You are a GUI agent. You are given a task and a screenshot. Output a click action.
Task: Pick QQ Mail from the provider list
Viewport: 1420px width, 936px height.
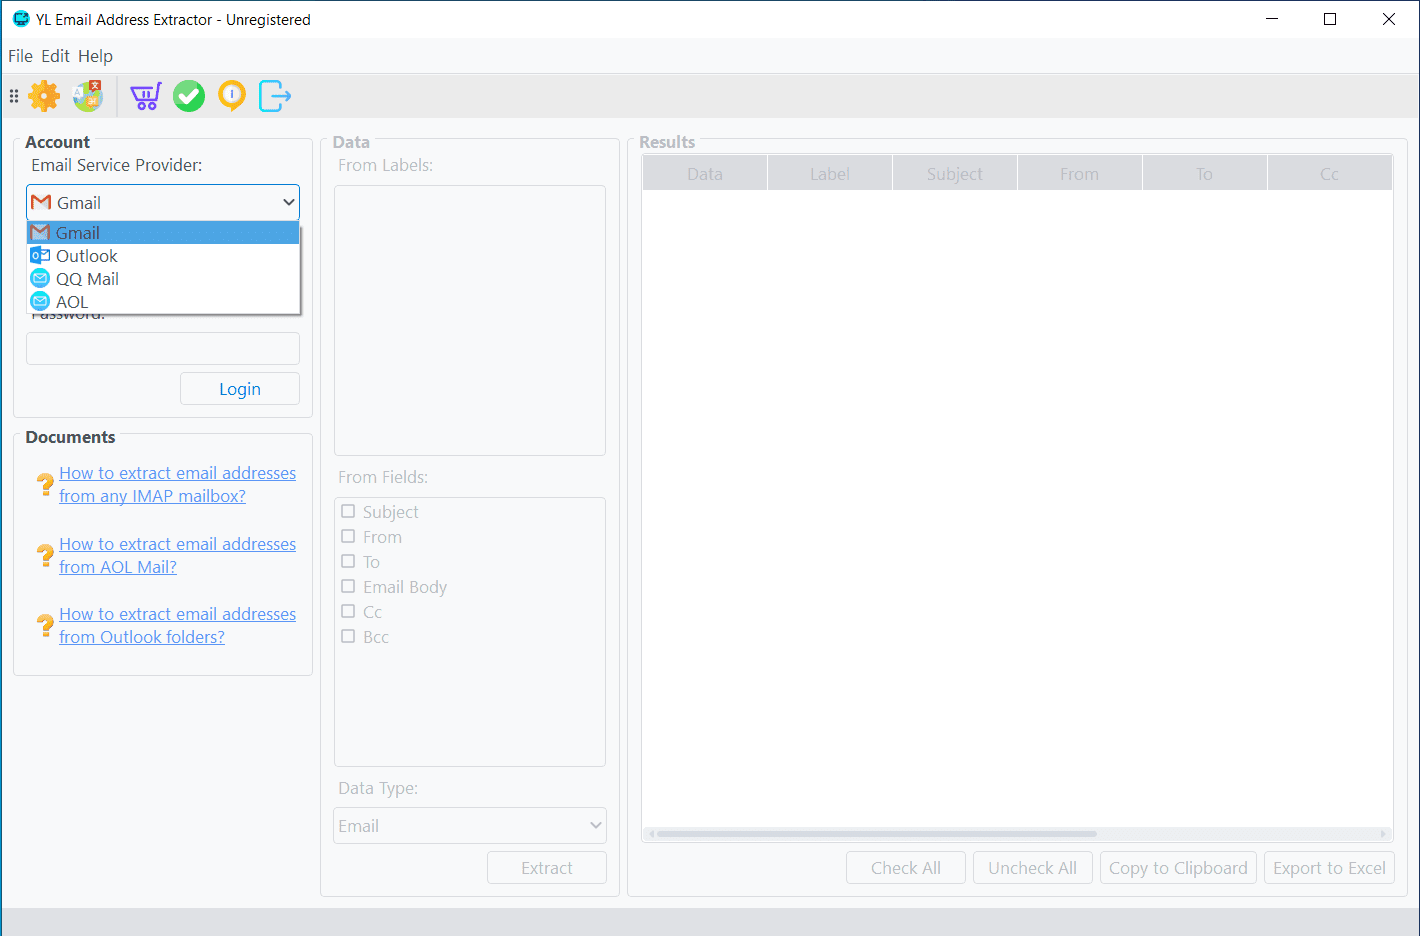(x=163, y=279)
